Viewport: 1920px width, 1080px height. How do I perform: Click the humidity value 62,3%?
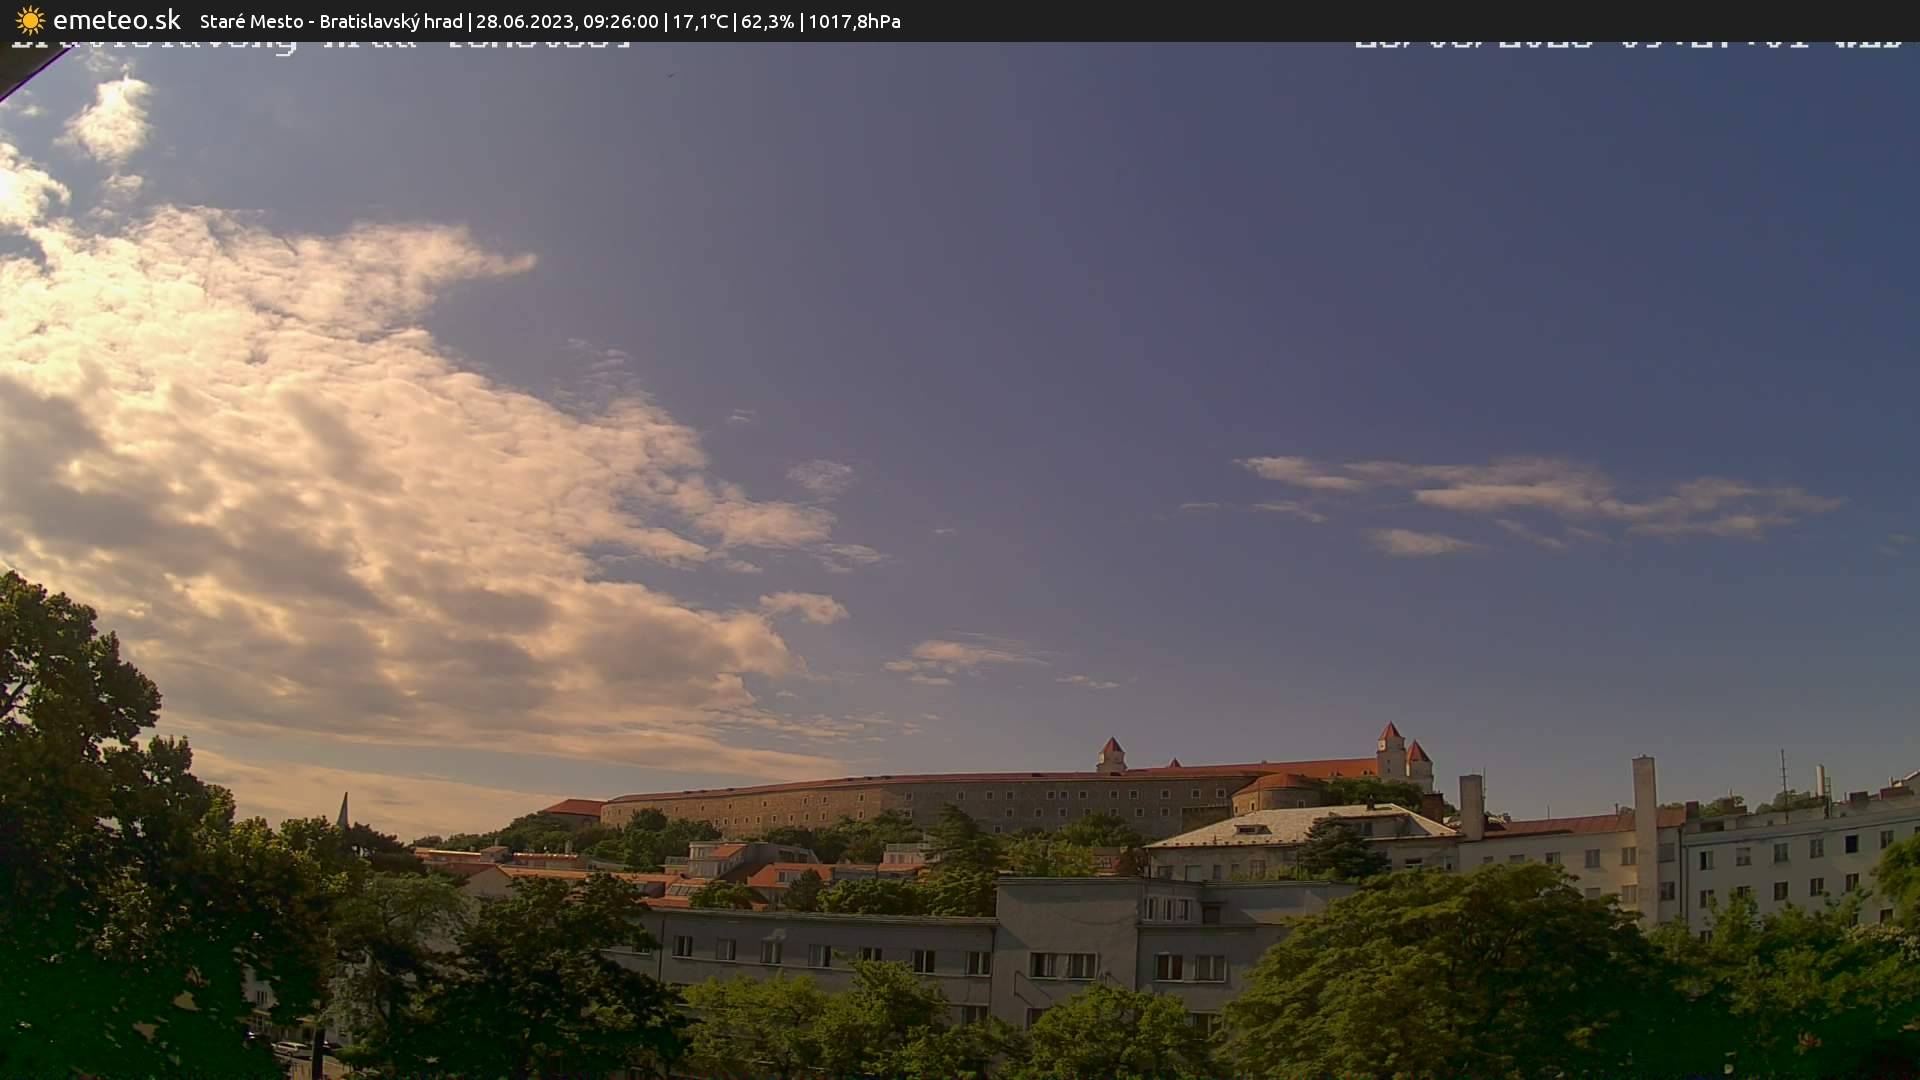[x=766, y=20]
